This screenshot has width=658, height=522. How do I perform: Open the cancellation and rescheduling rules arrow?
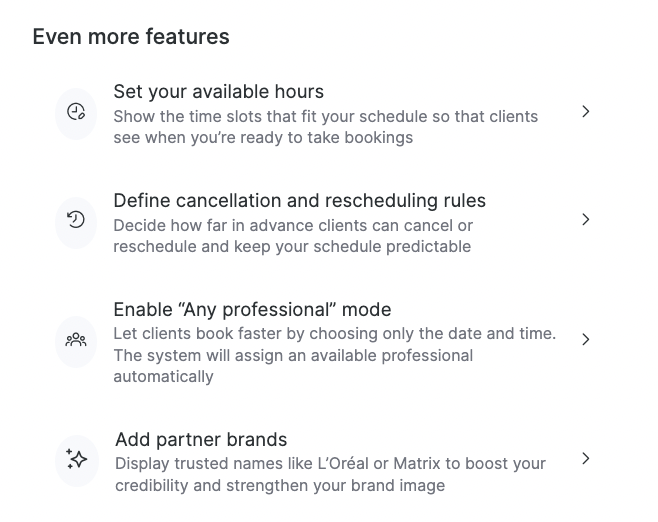pos(586,220)
